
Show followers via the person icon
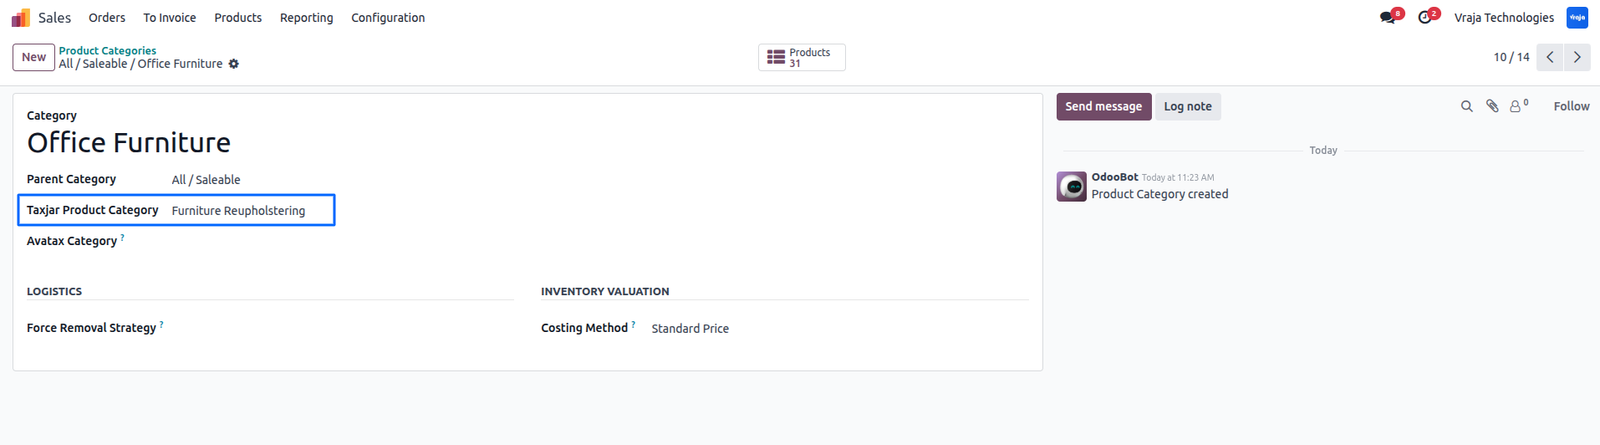(1518, 105)
